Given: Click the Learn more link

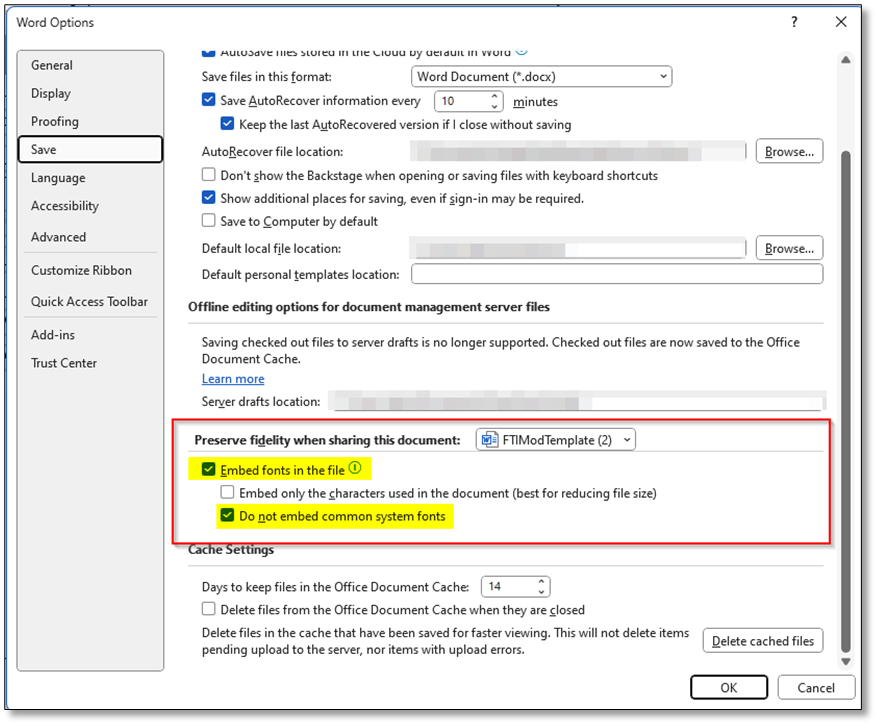Looking at the screenshot, I should tap(232, 378).
